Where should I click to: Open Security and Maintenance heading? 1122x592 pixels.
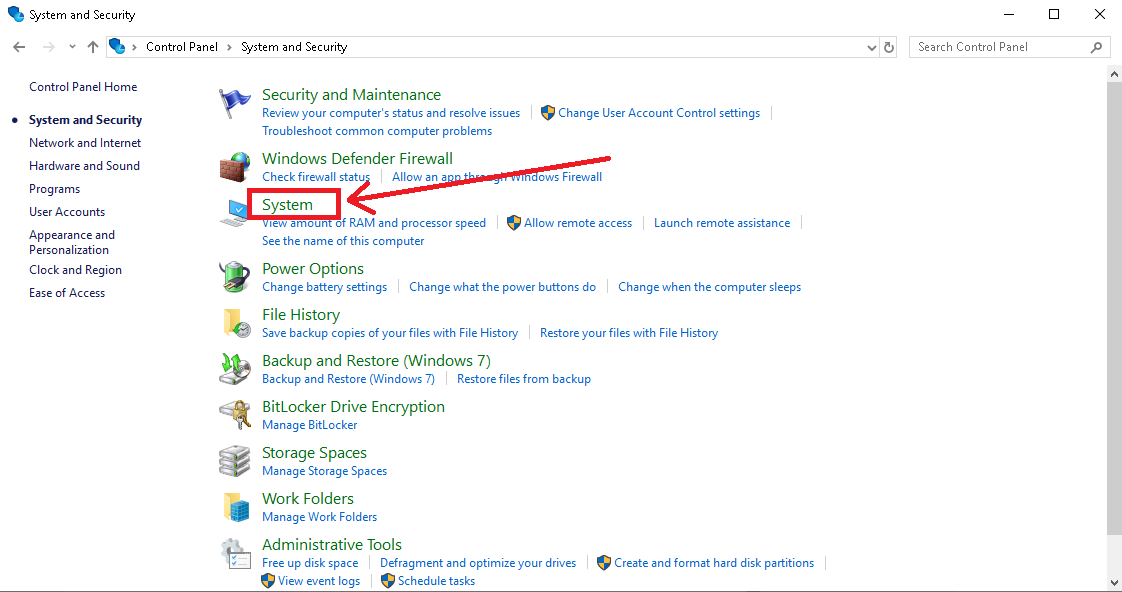tap(351, 94)
